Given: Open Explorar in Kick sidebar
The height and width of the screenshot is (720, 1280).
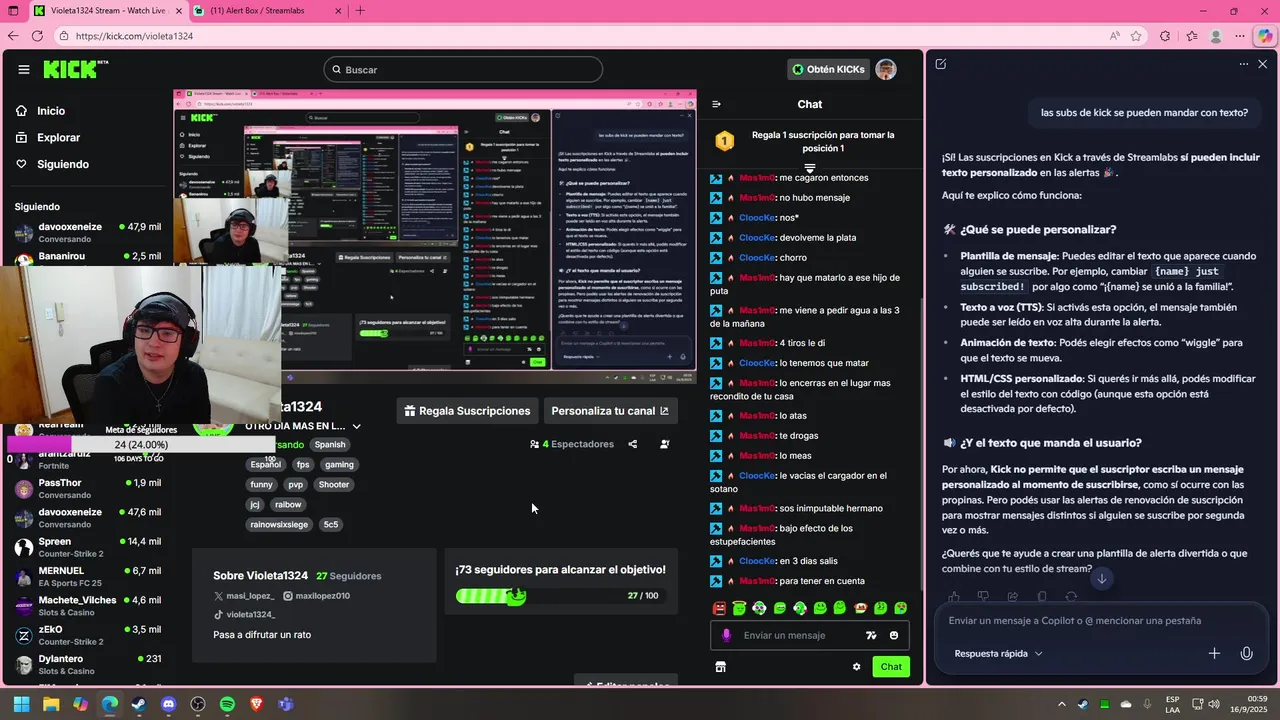Looking at the screenshot, I should coord(47,137).
